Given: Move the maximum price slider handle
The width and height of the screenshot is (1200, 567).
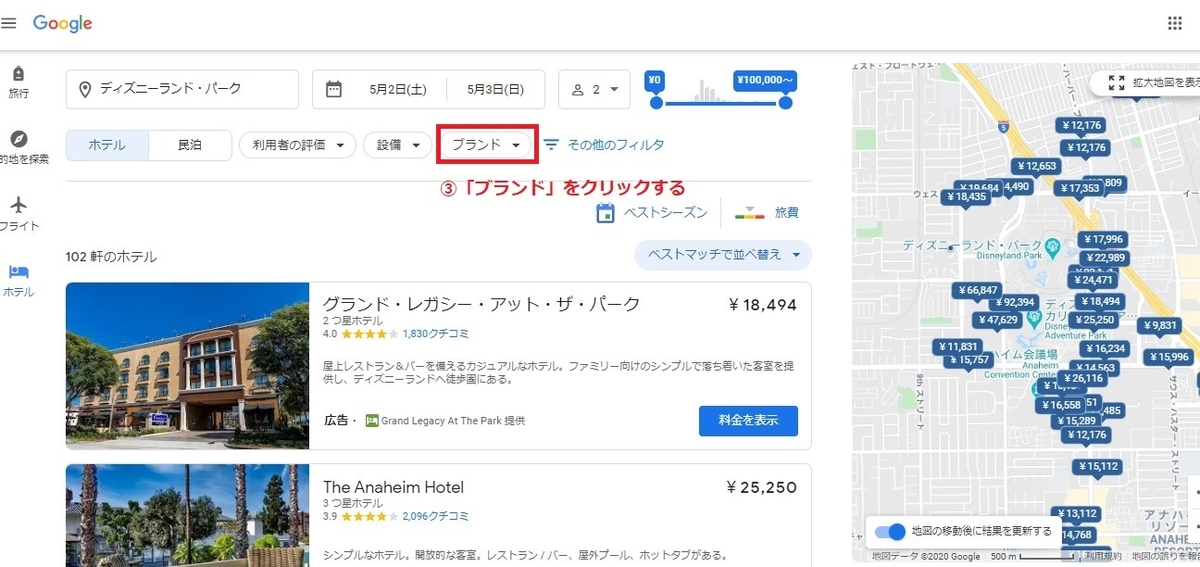Looking at the screenshot, I should pyautogui.click(x=786, y=102).
